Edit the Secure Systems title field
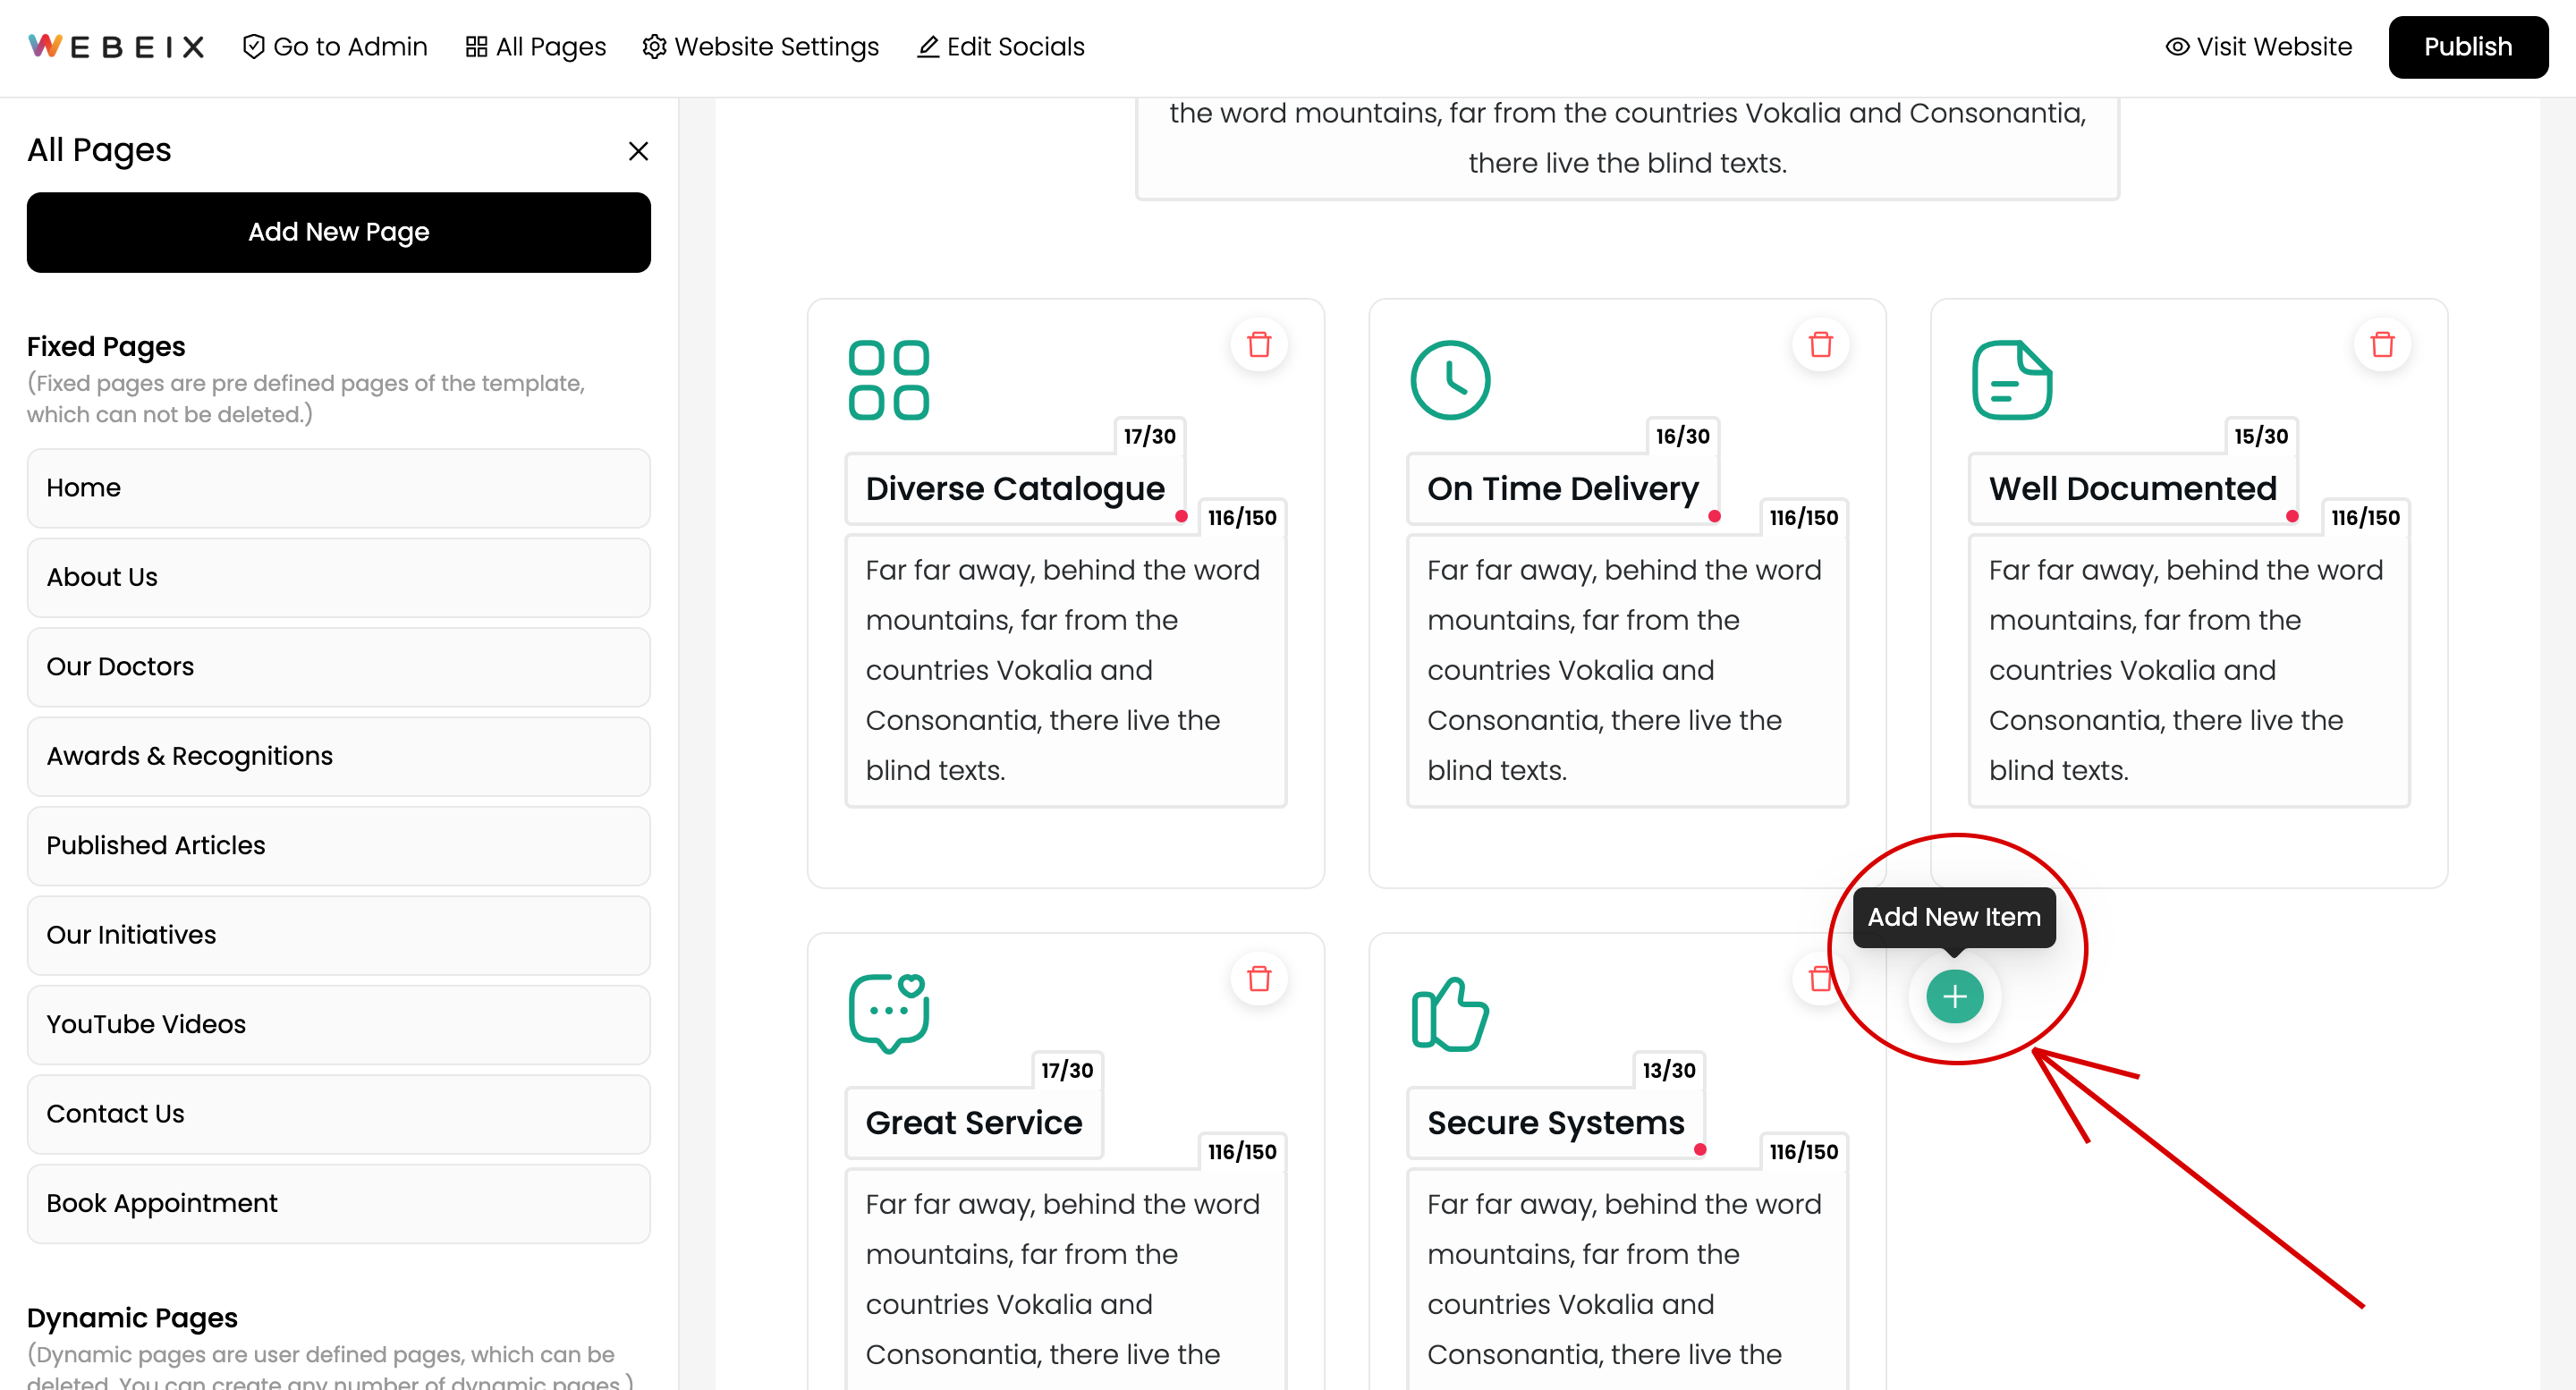This screenshot has width=2576, height=1390. click(1555, 1123)
